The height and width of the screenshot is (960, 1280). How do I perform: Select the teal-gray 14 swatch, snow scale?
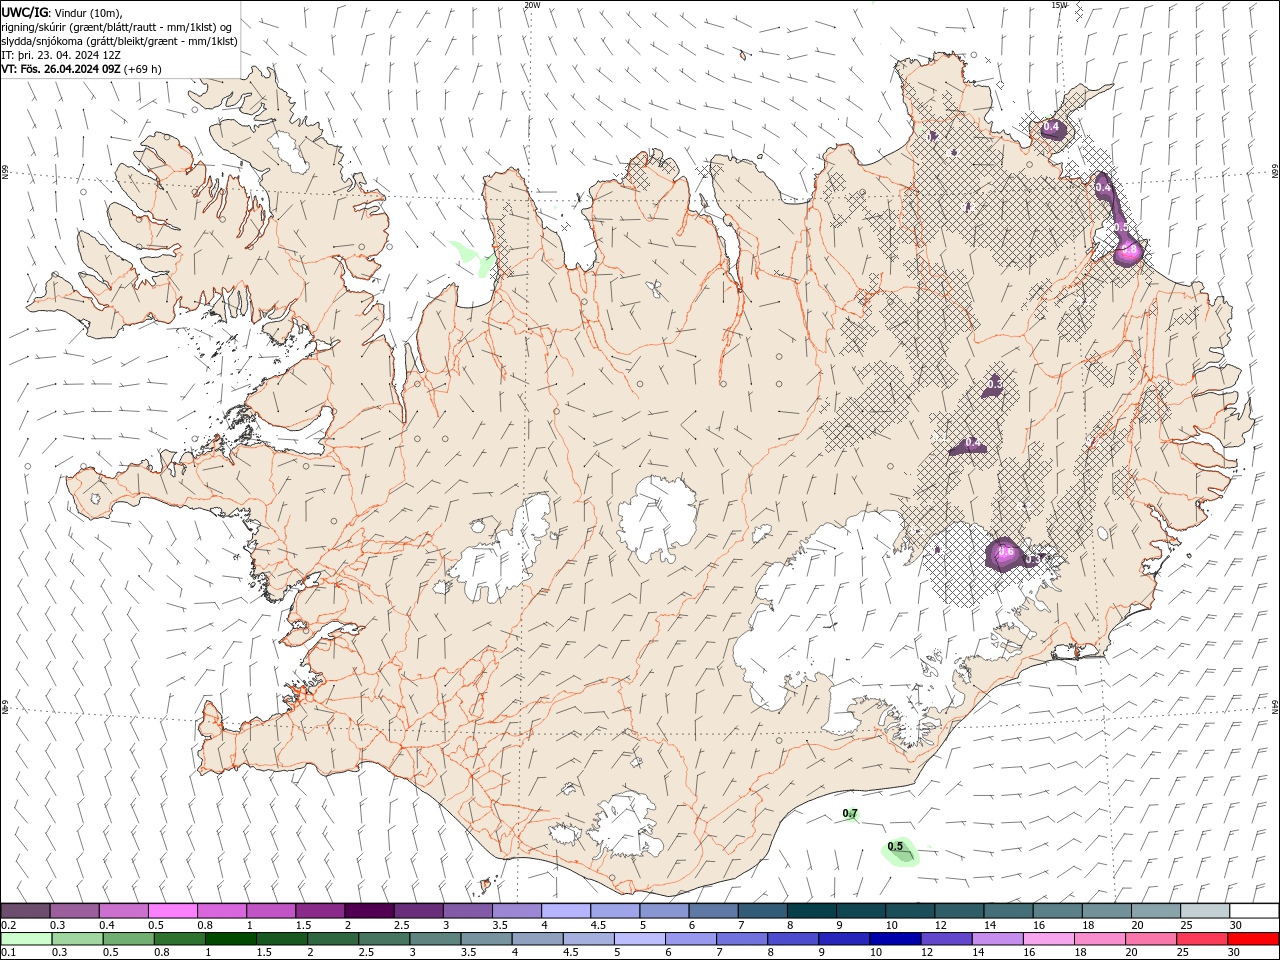coord(1009,911)
